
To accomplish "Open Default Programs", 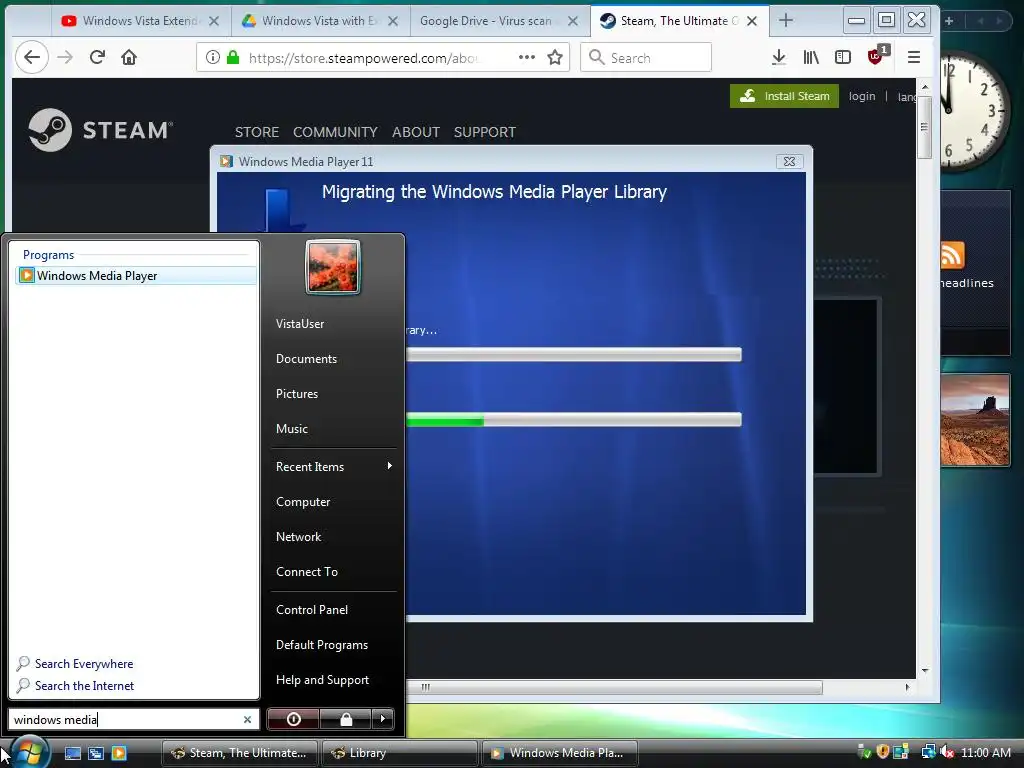I will tap(322, 645).
